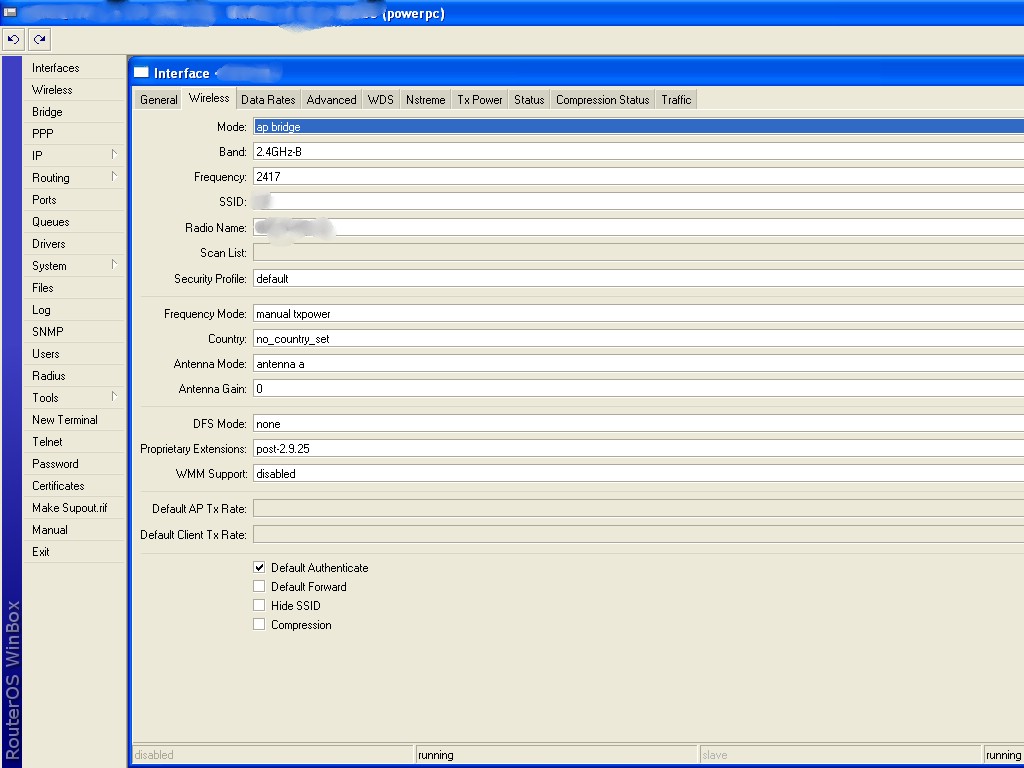Click the Proprietary Extensions field

coord(638,449)
